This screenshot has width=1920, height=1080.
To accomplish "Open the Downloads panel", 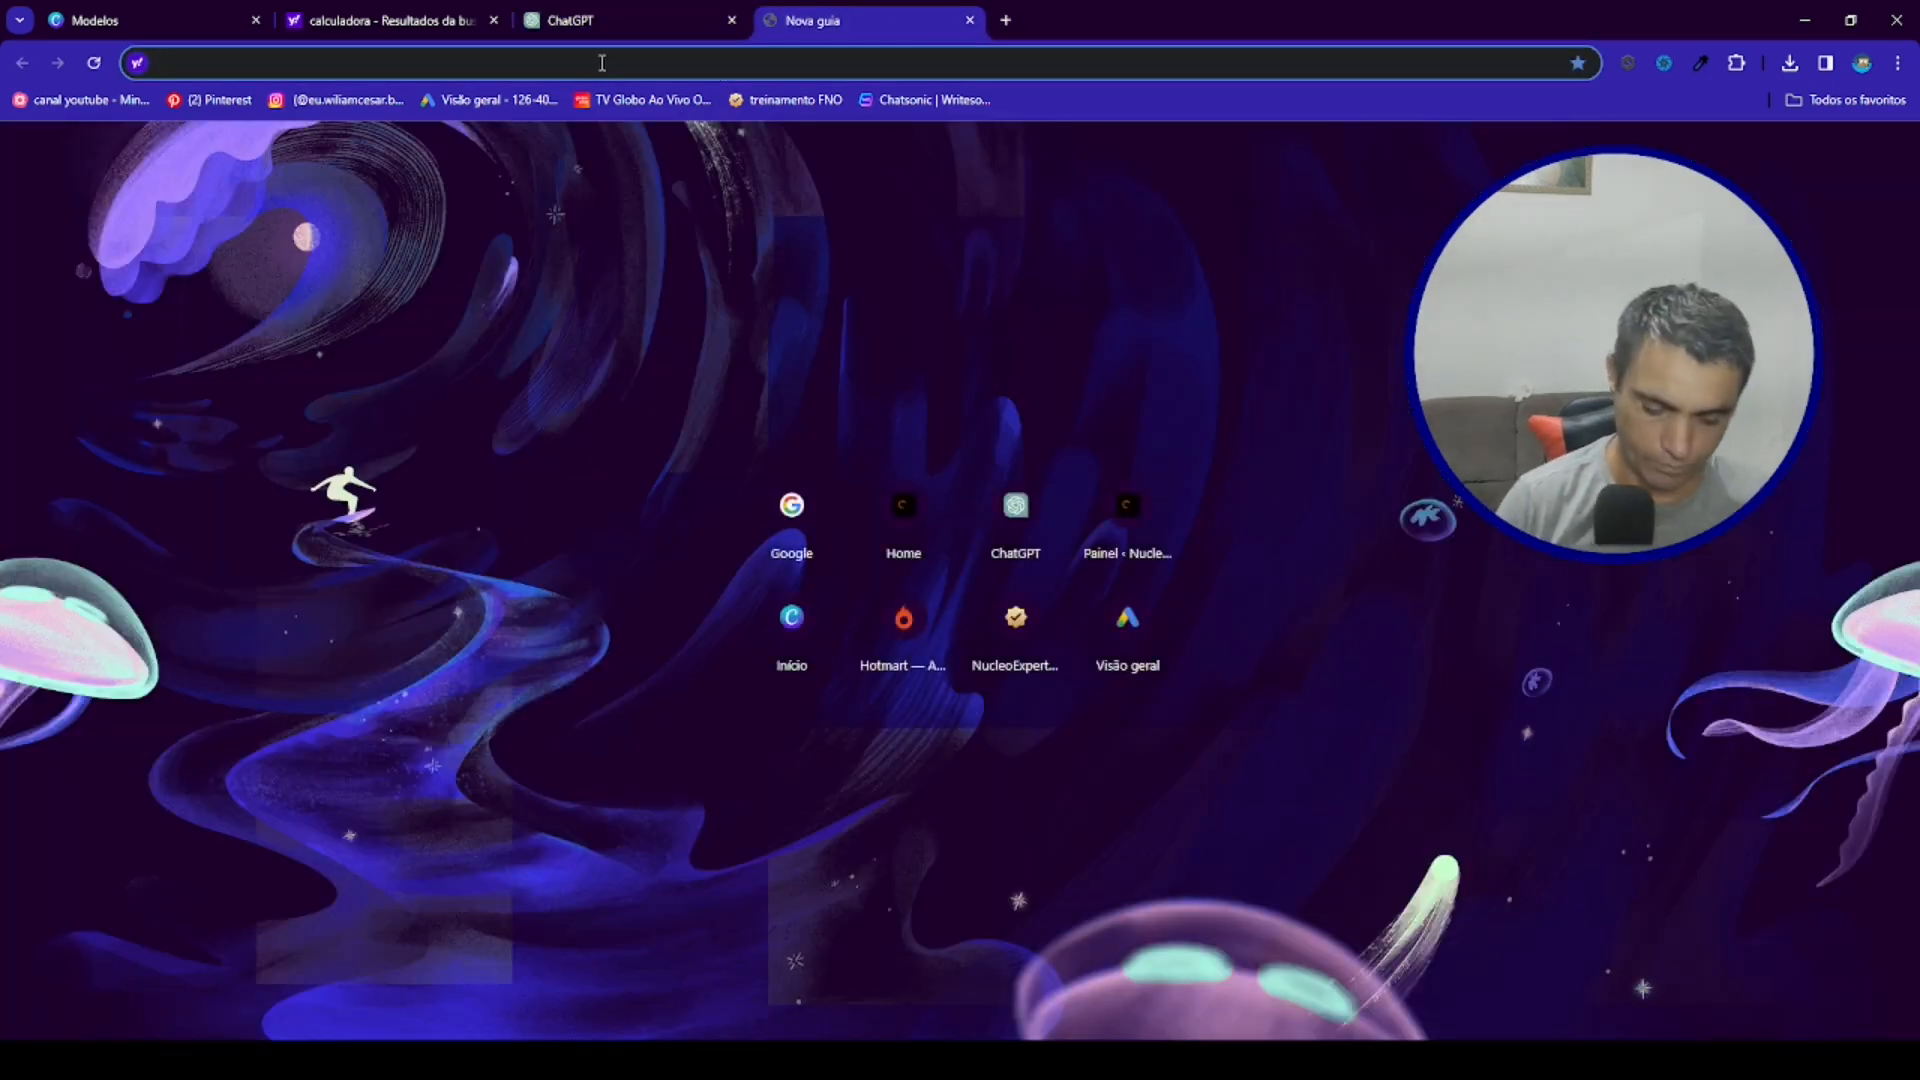I will 1790,63.
